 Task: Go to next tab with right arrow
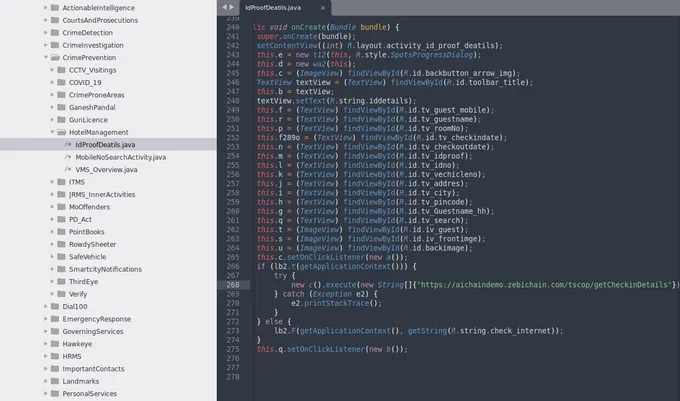click(x=232, y=7)
